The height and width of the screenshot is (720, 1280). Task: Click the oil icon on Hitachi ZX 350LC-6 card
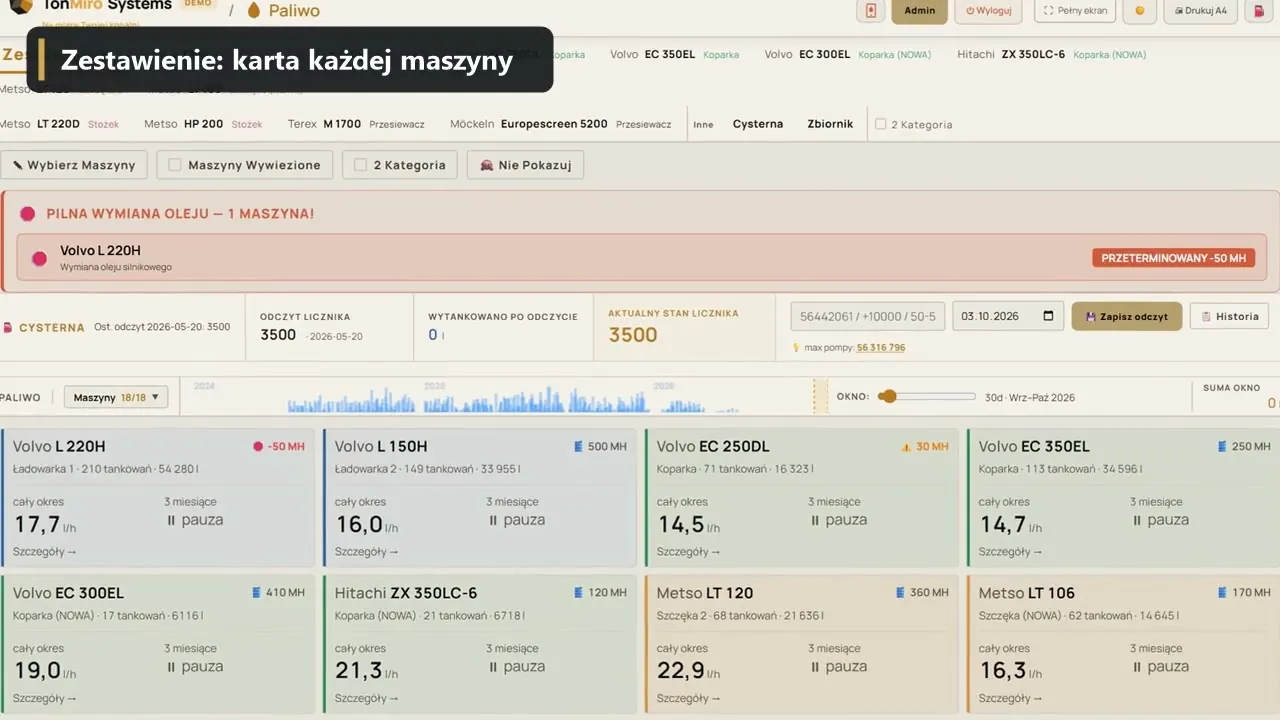578,593
